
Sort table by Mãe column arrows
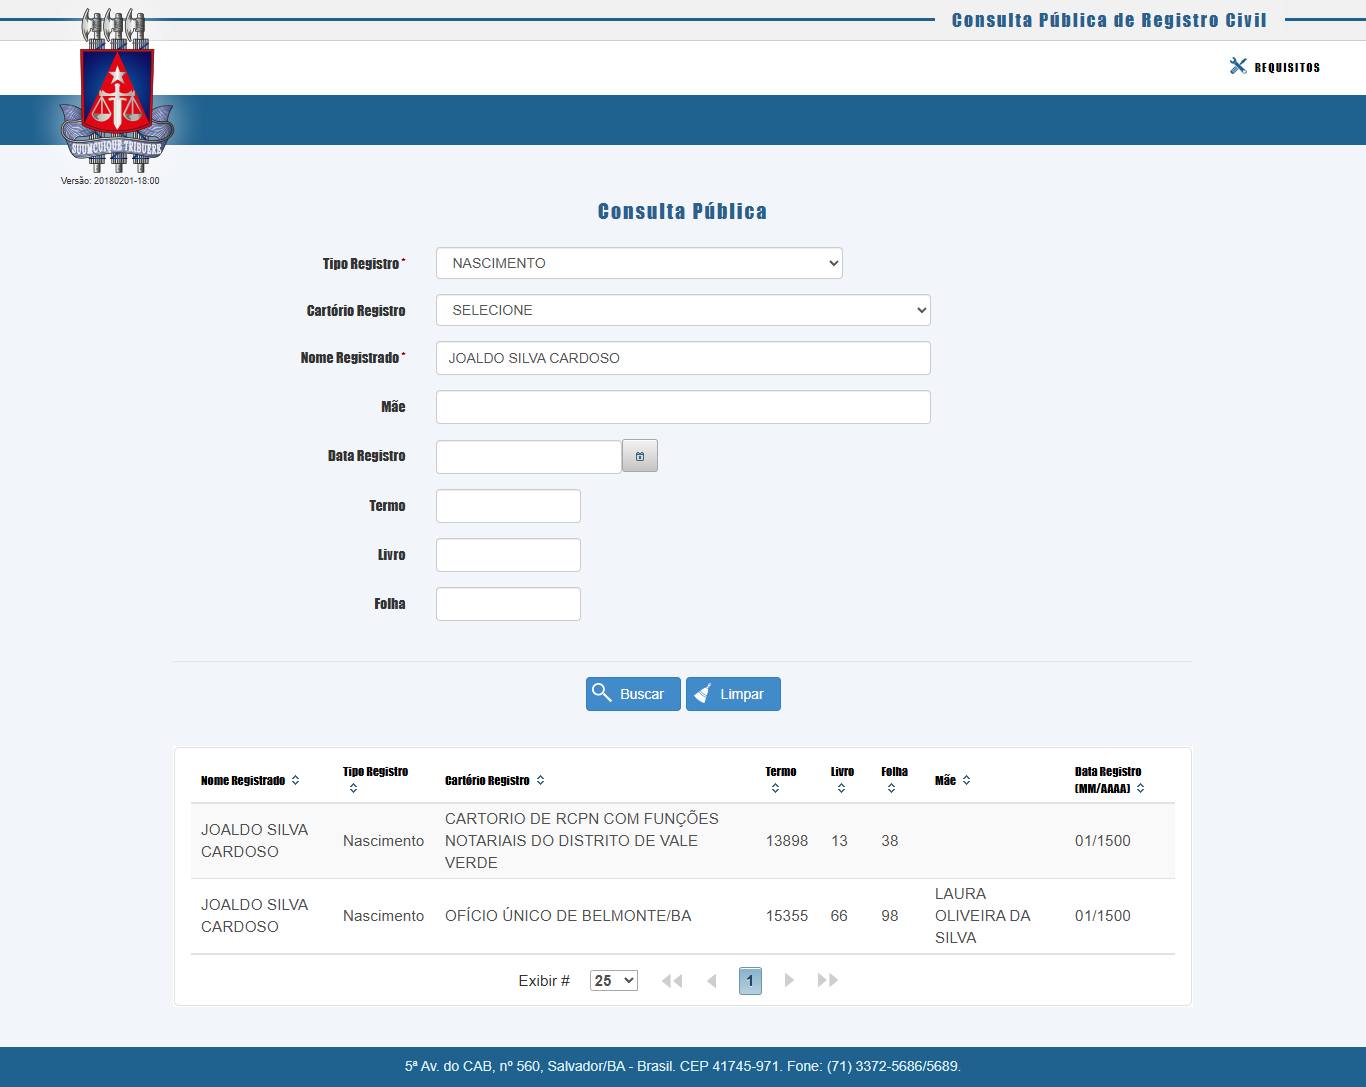pyautogui.click(x=966, y=780)
